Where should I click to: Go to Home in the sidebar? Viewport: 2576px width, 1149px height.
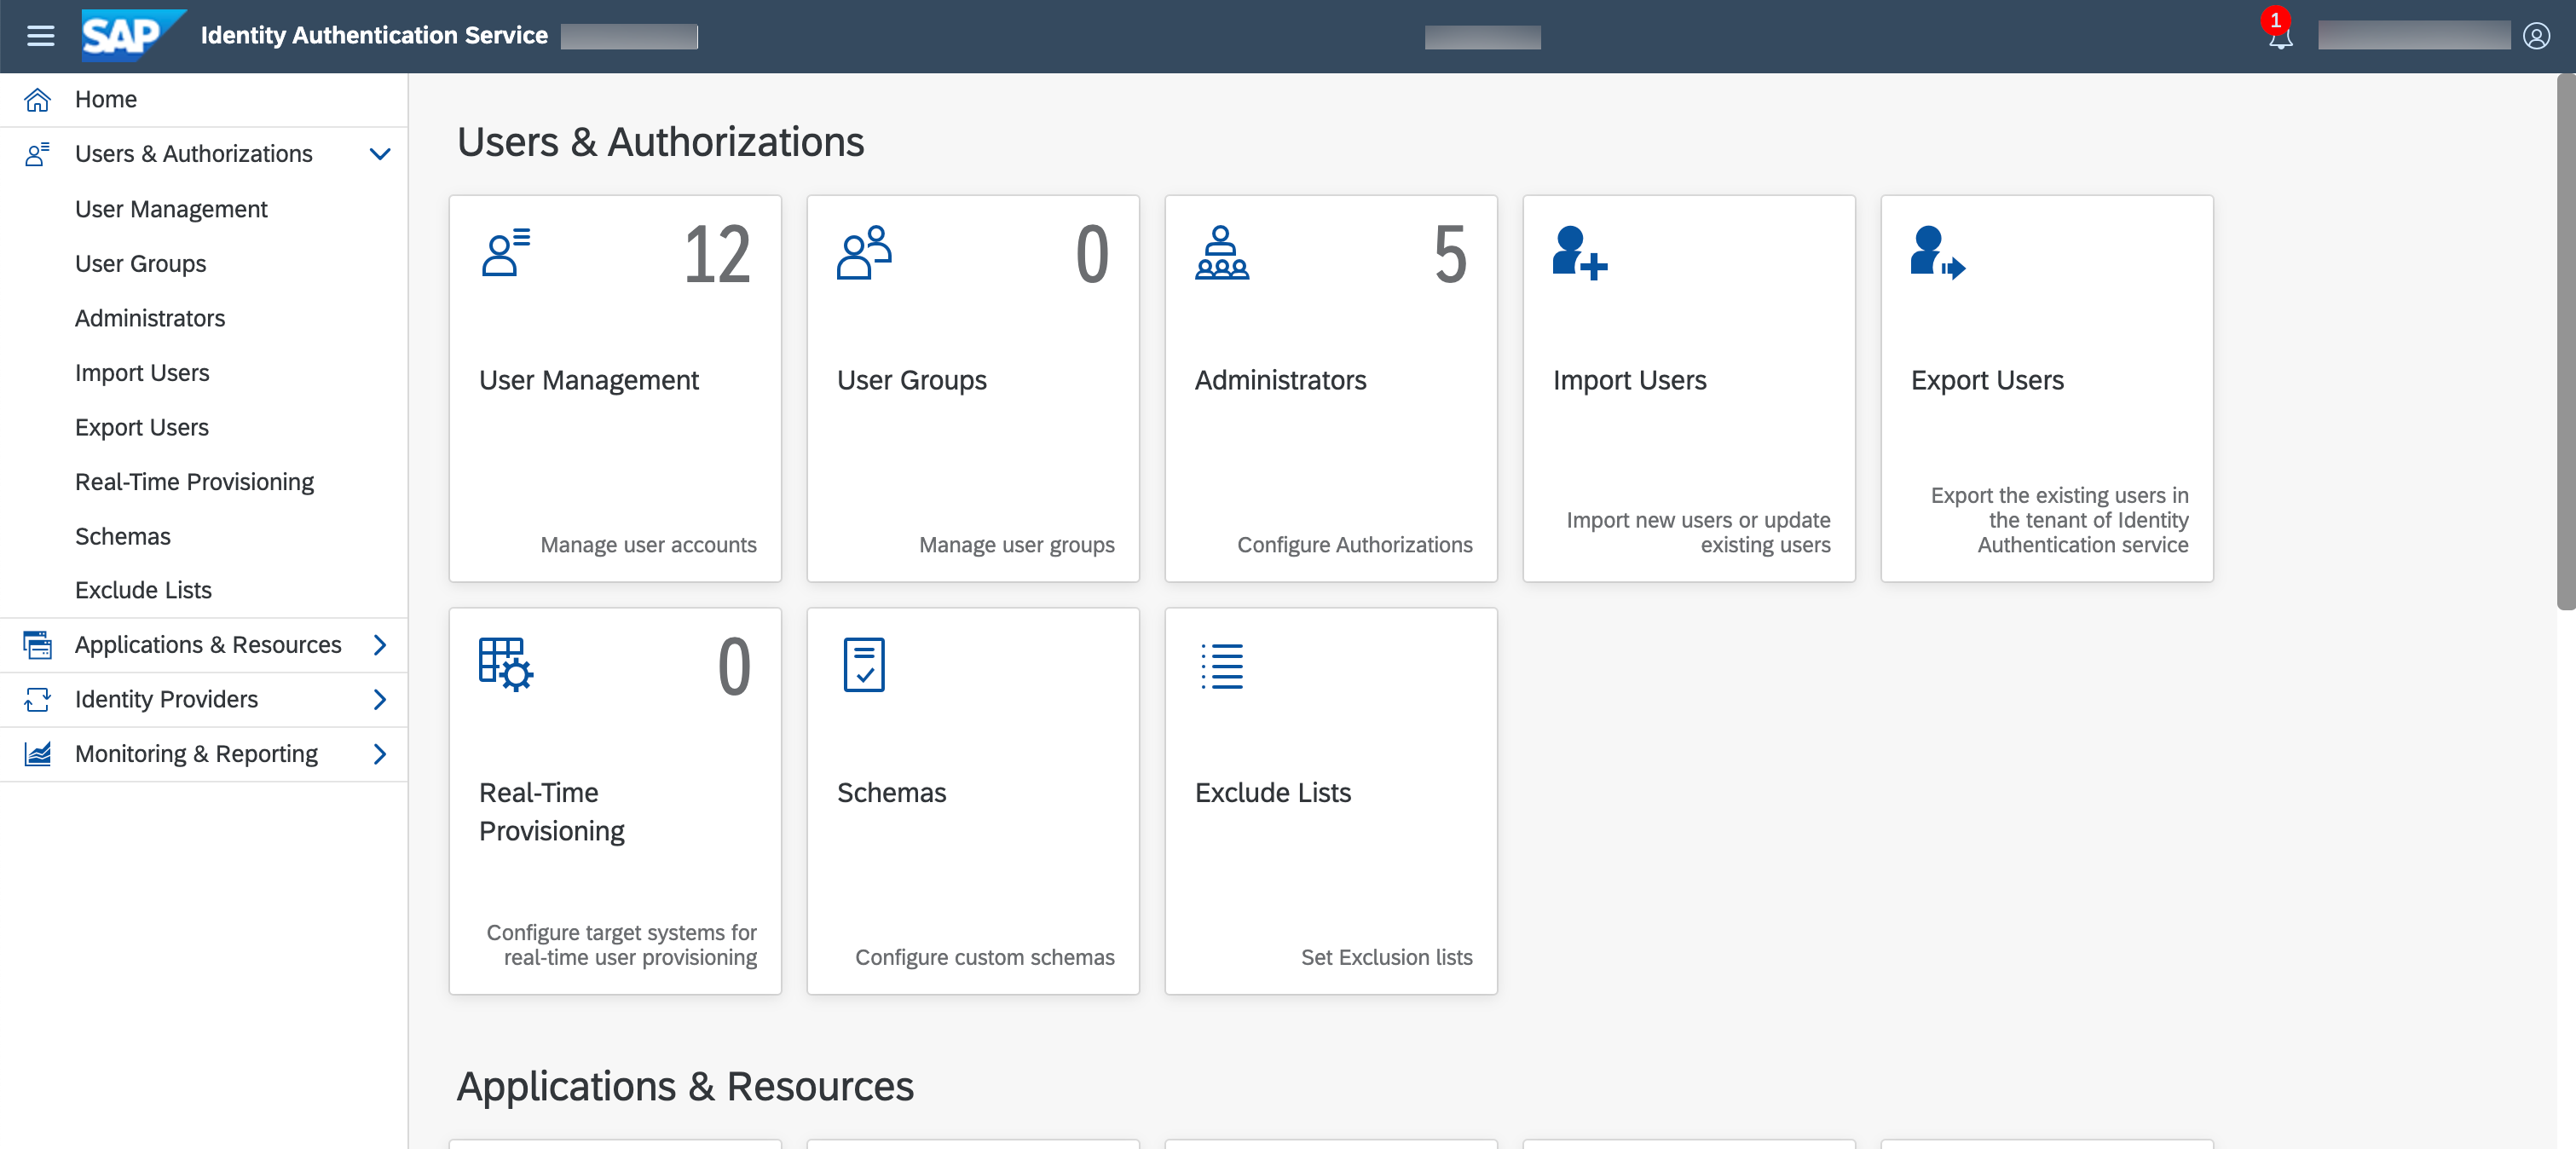[x=204, y=99]
